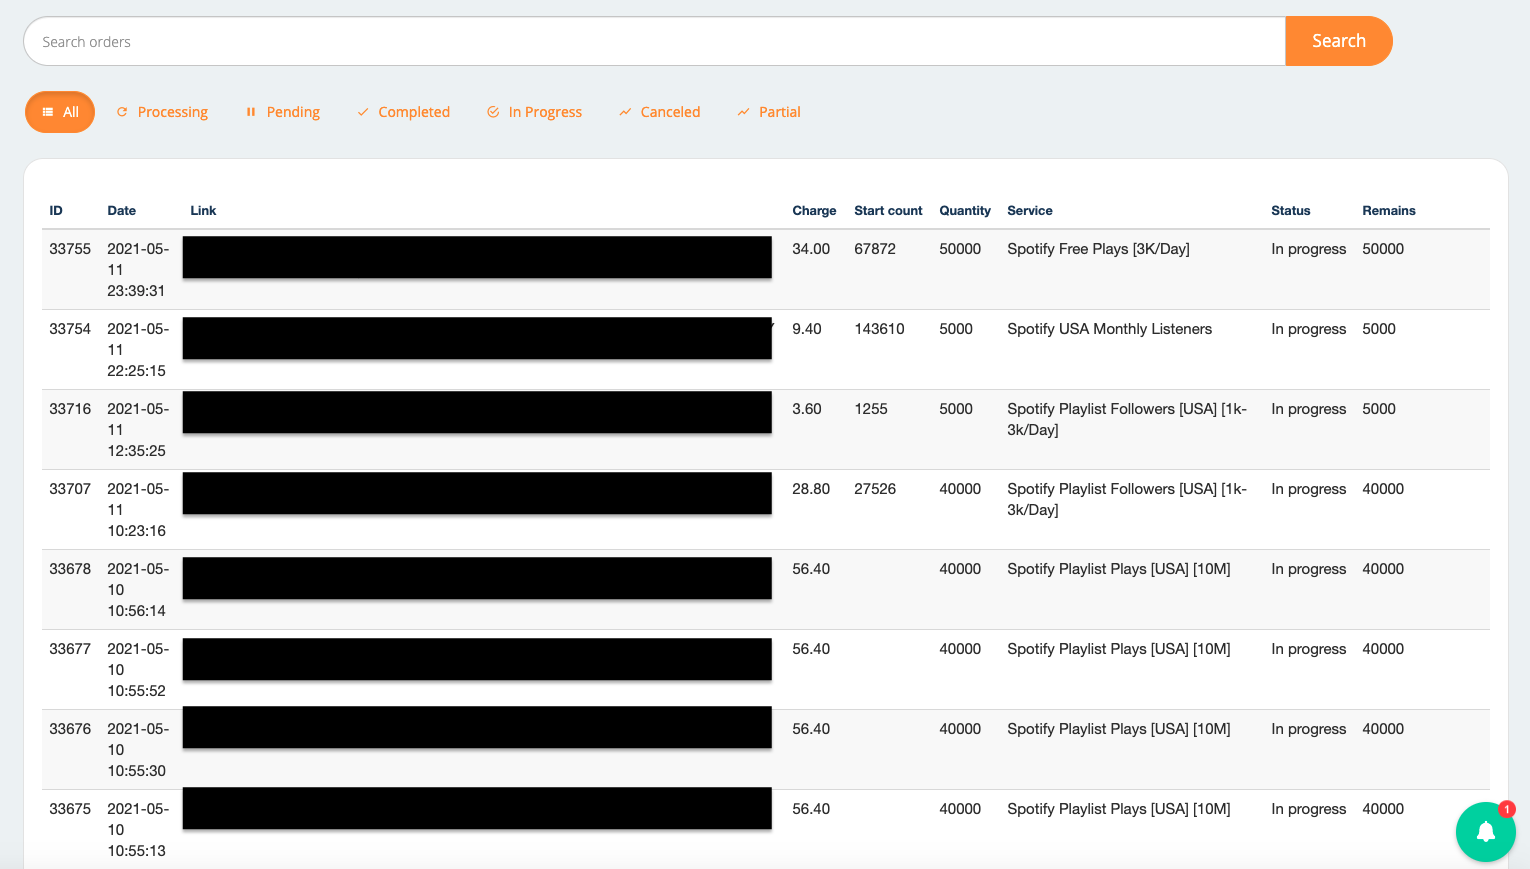
Task: Select order ID 33677
Action: (x=70, y=649)
